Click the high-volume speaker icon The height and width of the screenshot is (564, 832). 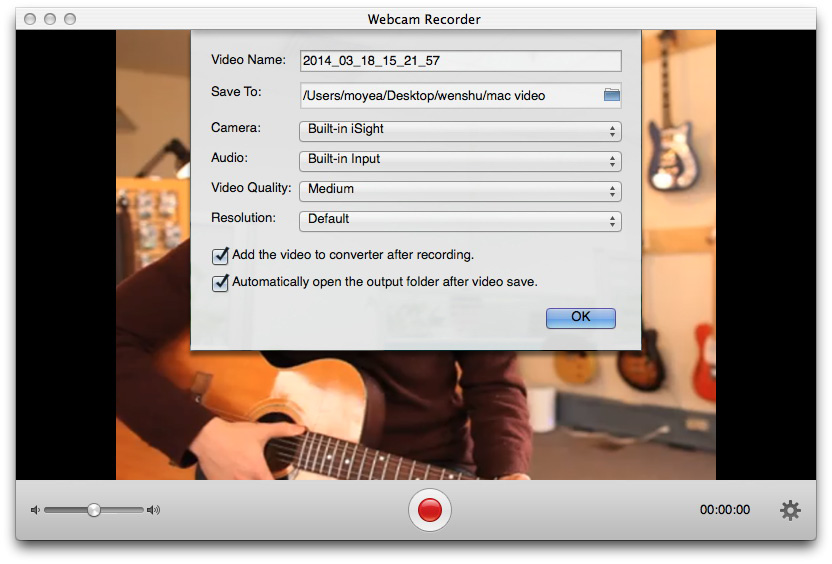pyautogui.click(x=153, y=510)
